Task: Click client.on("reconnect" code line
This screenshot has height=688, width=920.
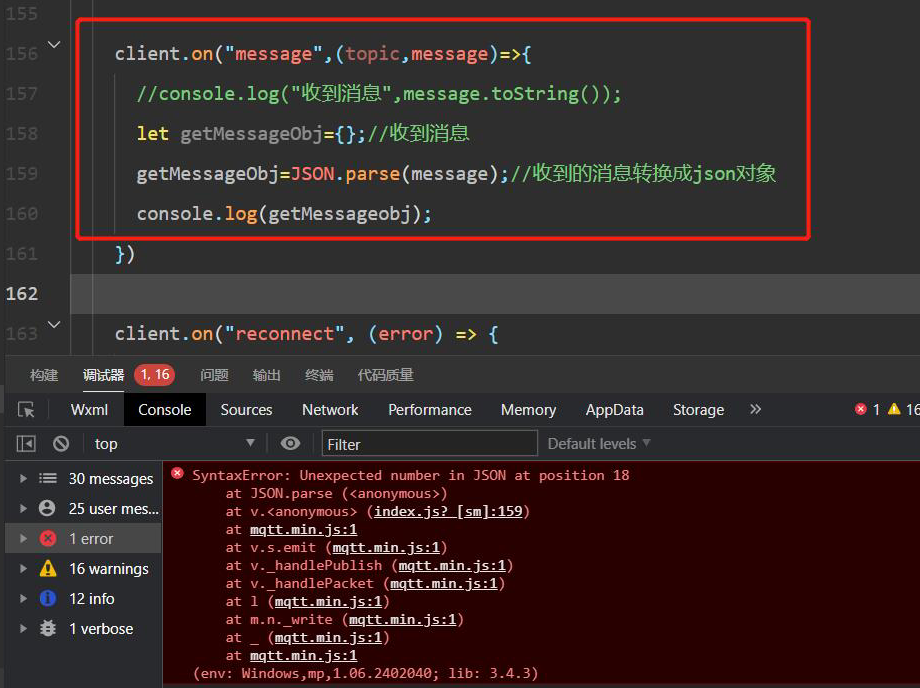Action: [306, 334]
